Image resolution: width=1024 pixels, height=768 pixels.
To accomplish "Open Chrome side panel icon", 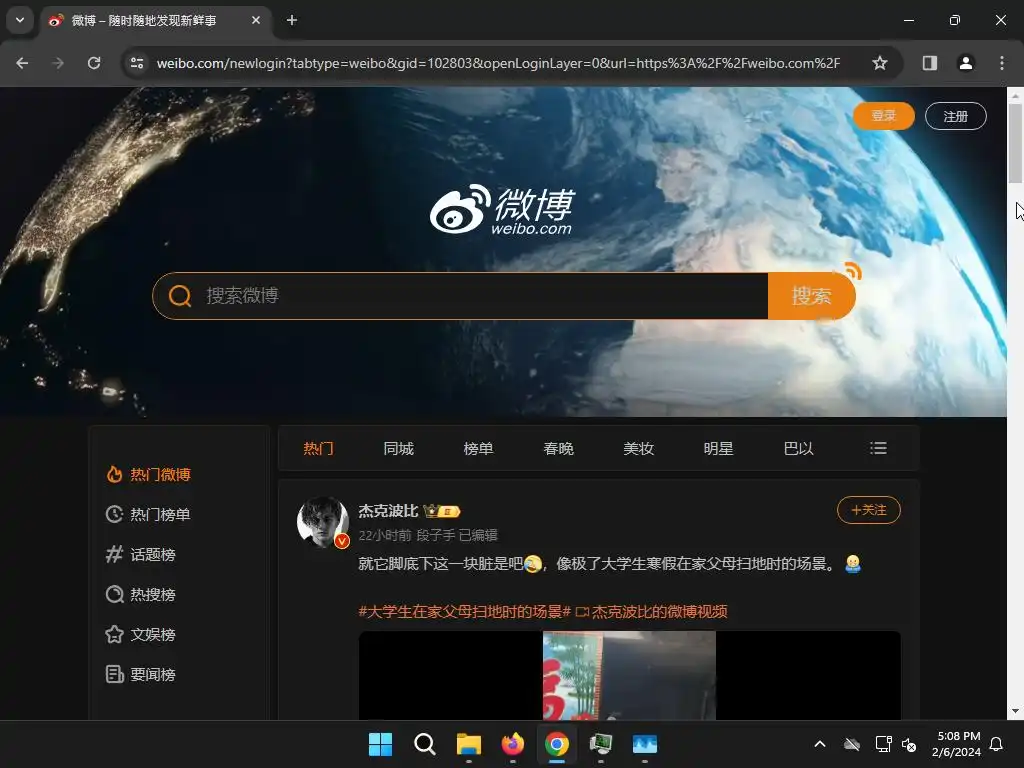I will tap(929, 63).
